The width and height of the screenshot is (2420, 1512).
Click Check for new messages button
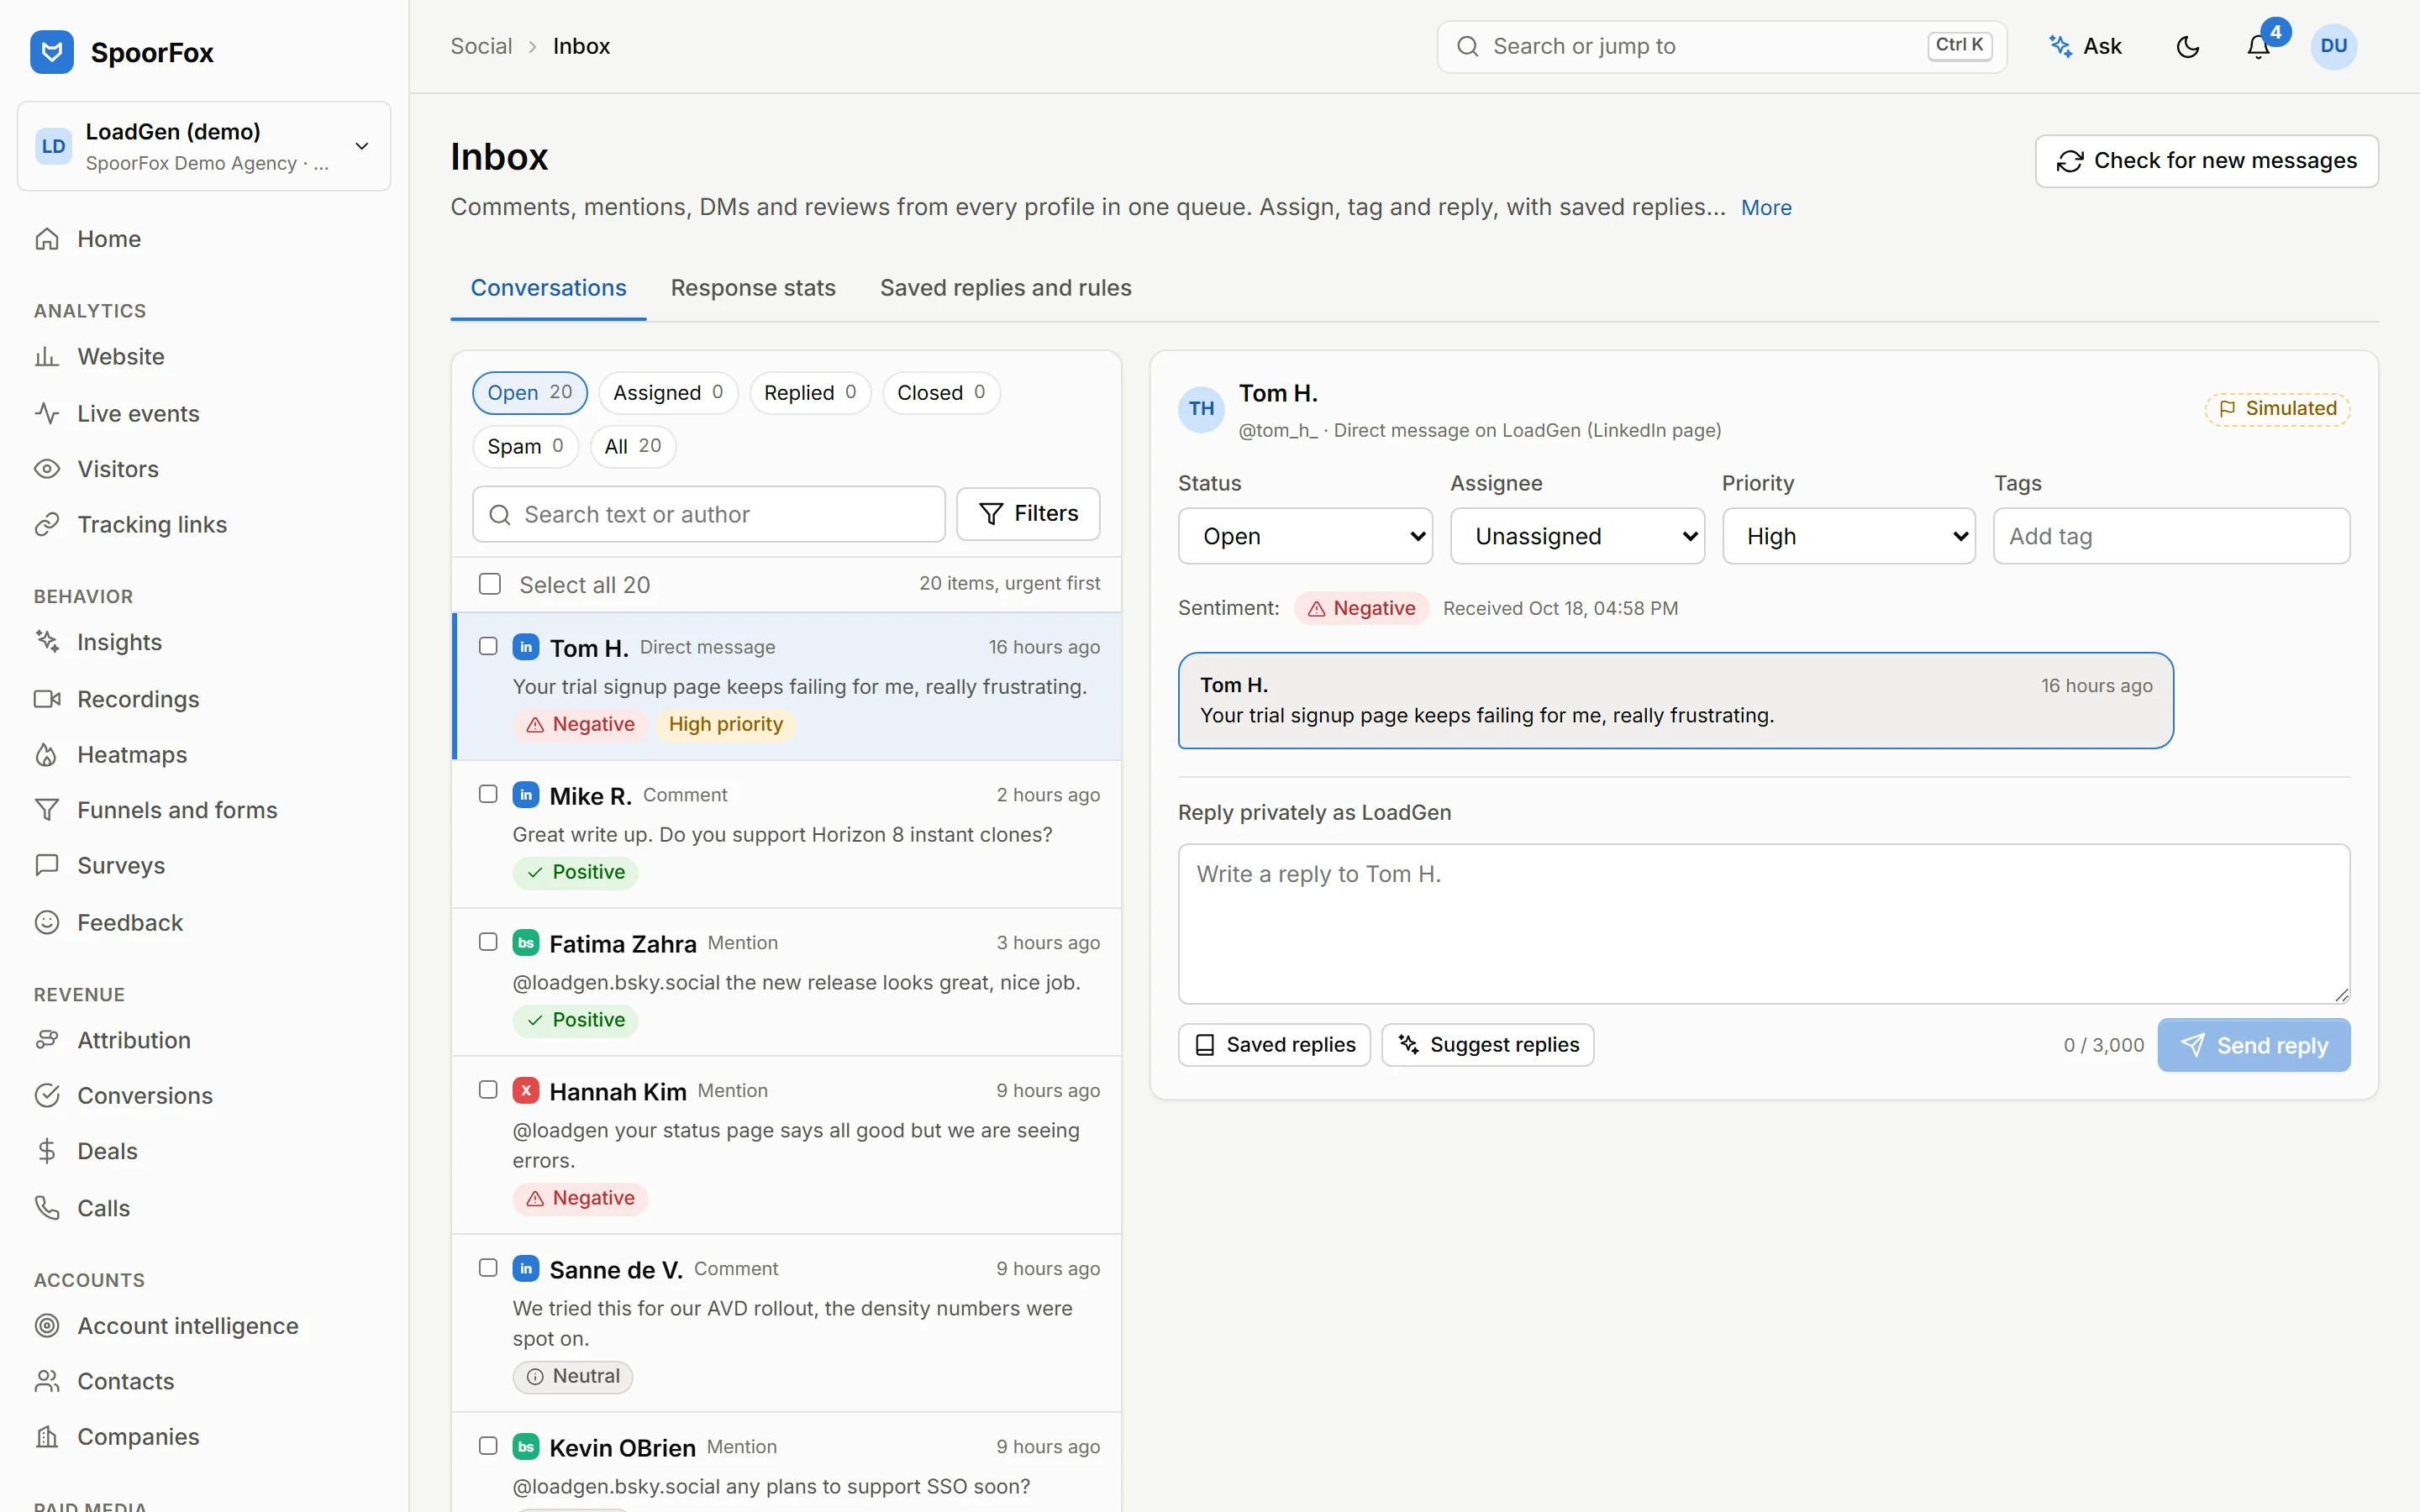(2207, 161)
